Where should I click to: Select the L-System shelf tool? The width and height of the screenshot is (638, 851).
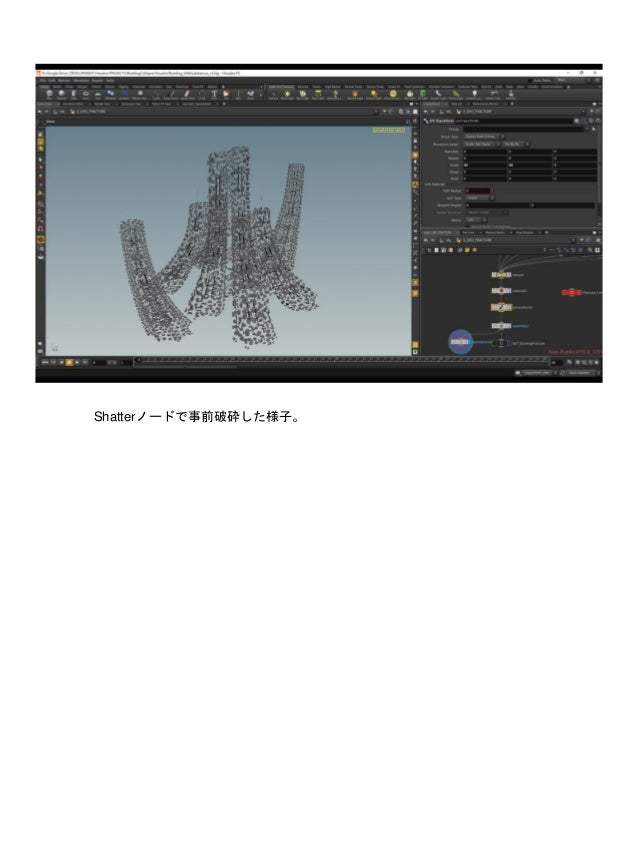click(124, 94)
